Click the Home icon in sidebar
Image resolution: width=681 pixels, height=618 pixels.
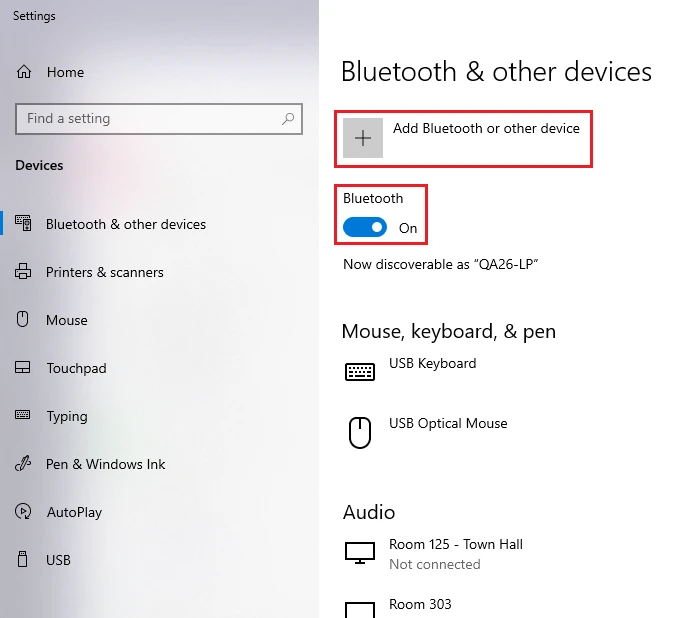23,72
